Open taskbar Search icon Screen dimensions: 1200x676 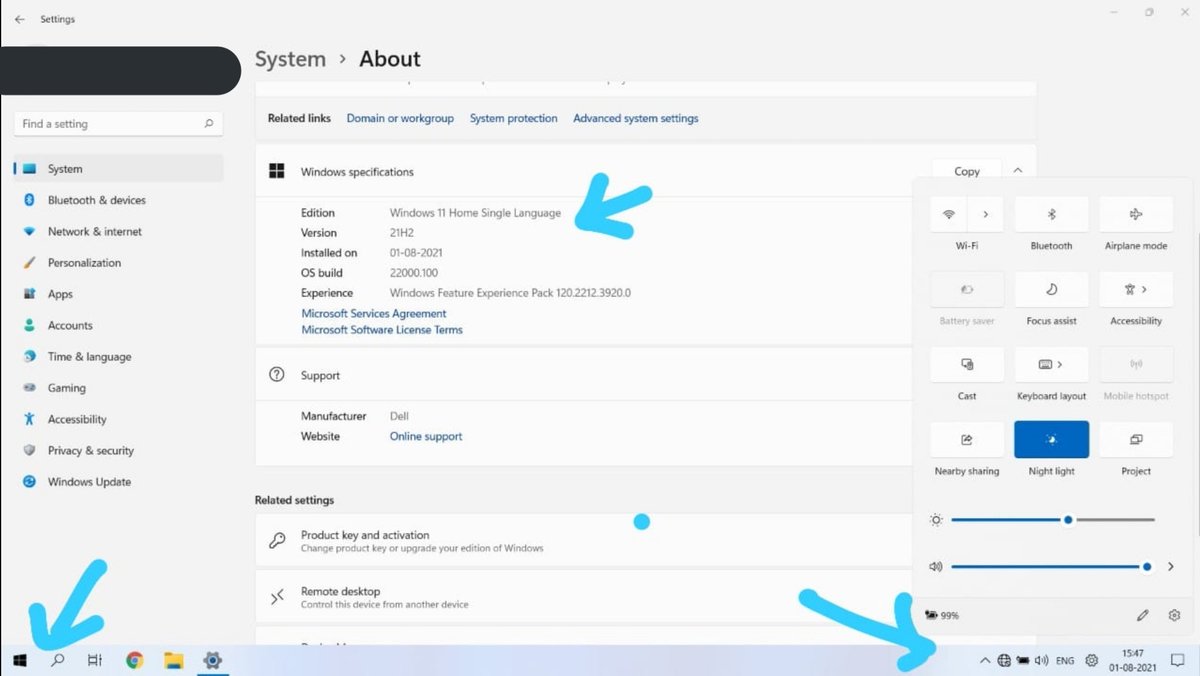(58, 660)
